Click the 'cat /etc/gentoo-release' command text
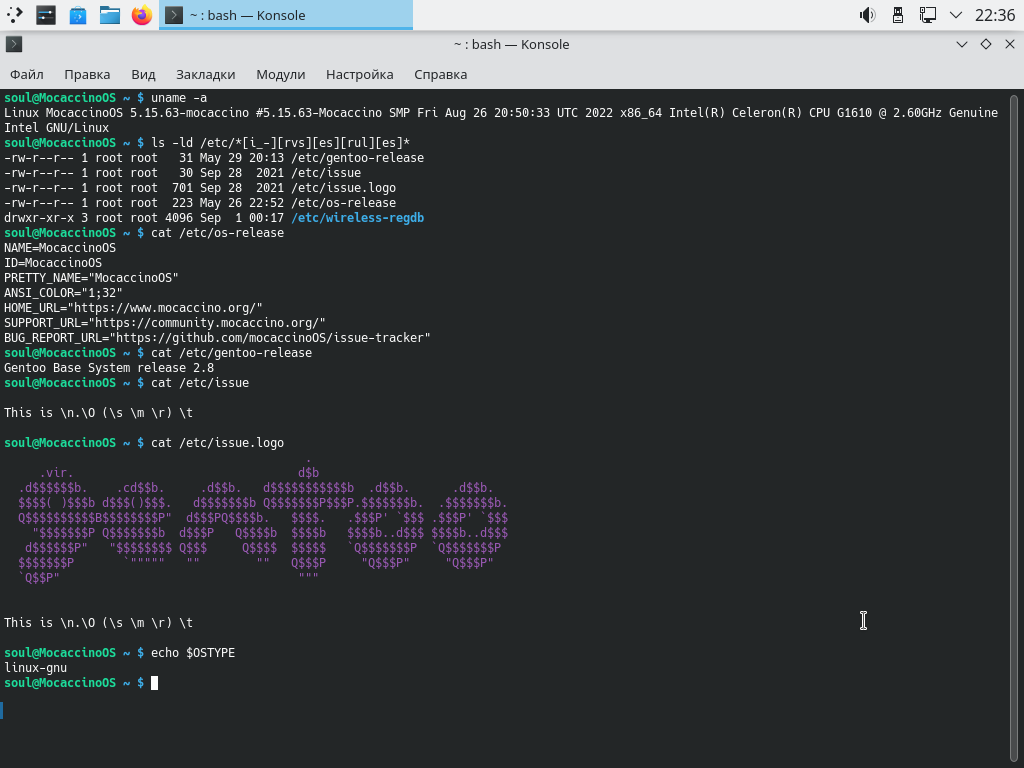The width and height of the screenshot is (1024, 768). coord(231,353)
